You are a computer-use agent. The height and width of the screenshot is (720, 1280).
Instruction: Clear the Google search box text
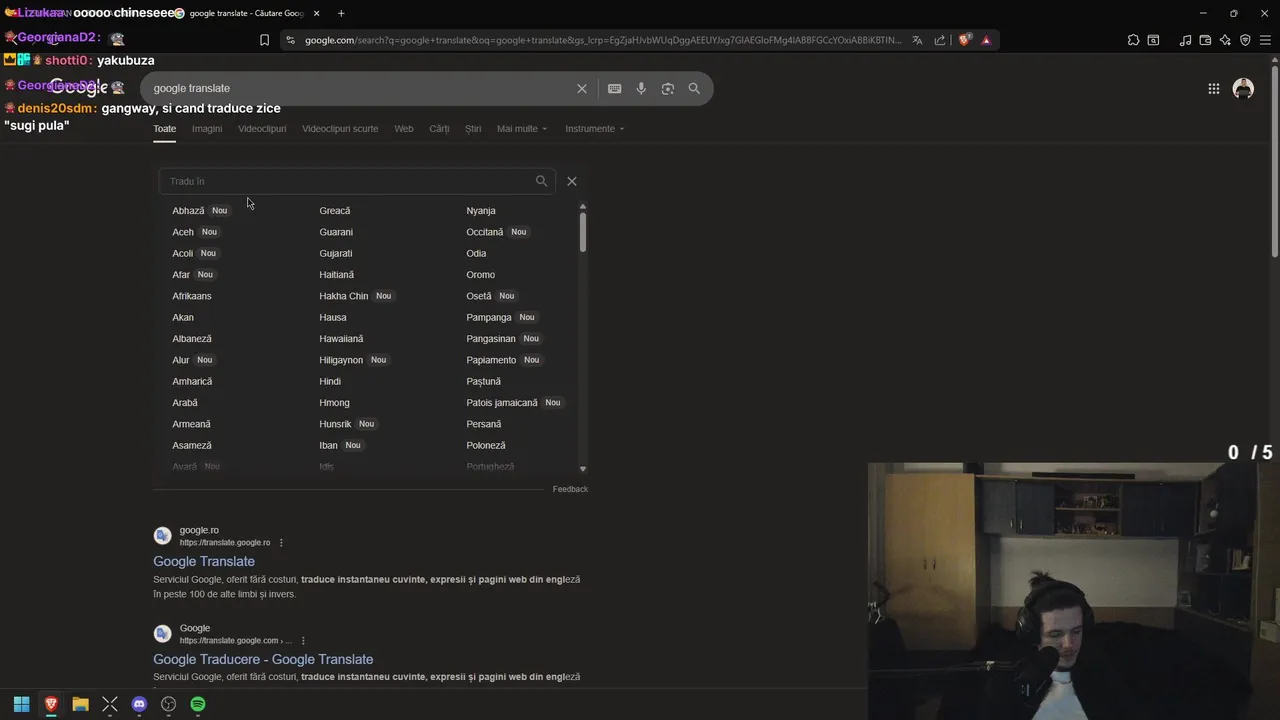point(582,88)
